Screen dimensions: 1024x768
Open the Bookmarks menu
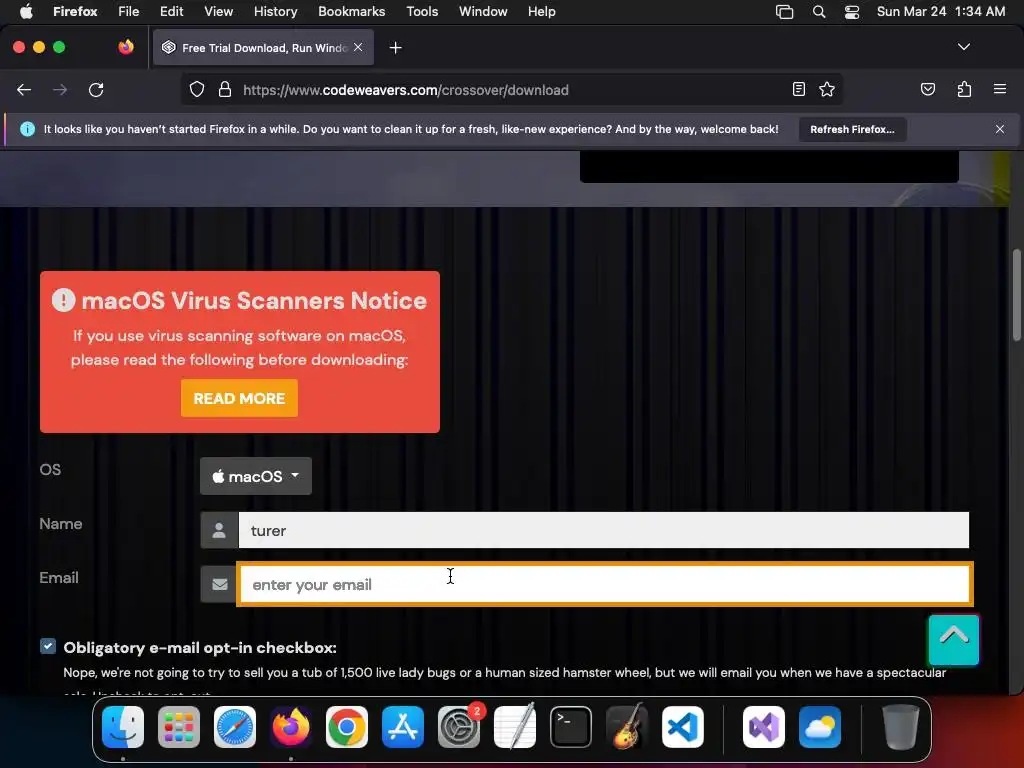[x=351, y=12]
